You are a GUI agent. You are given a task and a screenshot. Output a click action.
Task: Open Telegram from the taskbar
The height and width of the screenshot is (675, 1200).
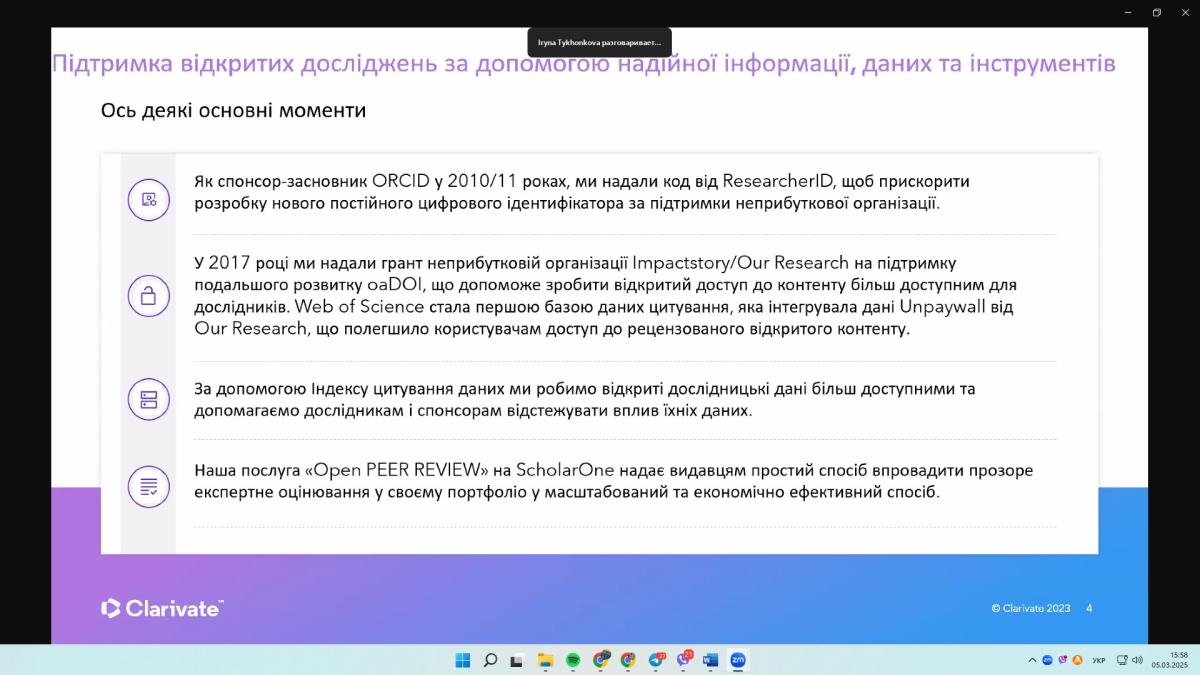coord(656,660)
